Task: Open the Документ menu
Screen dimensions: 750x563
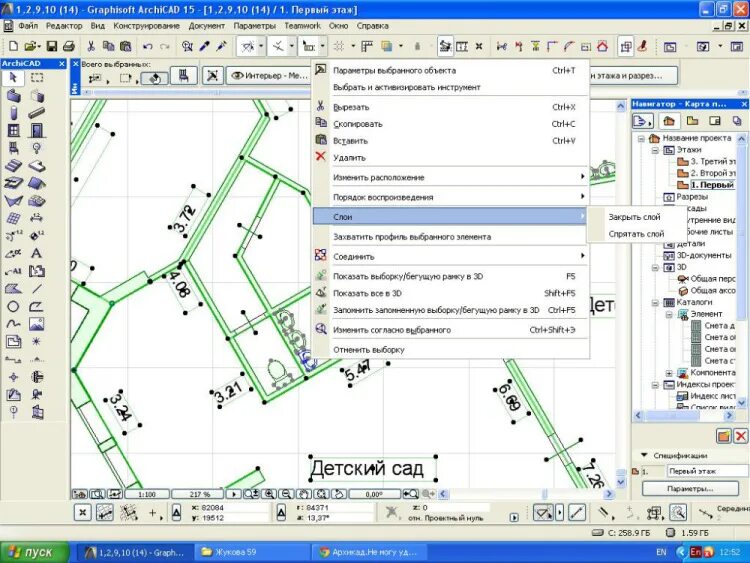Action: (206, 26)
